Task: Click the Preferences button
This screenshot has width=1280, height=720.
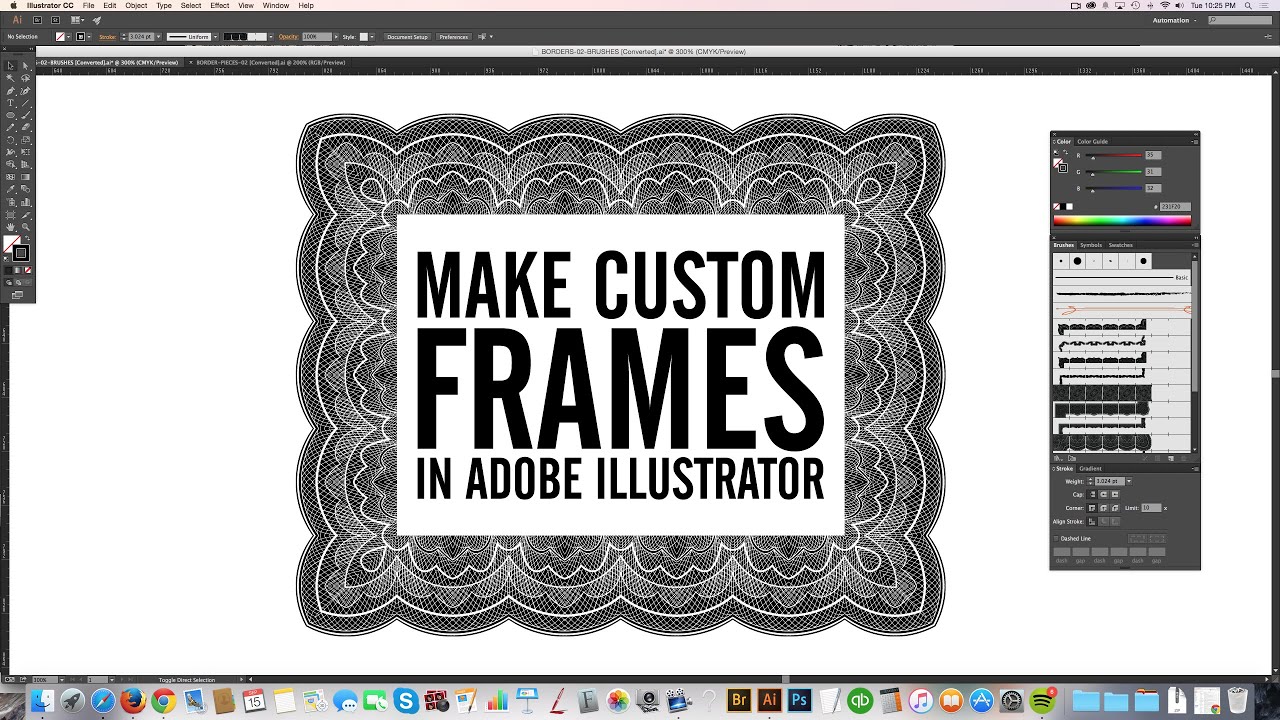Action: 453,37
